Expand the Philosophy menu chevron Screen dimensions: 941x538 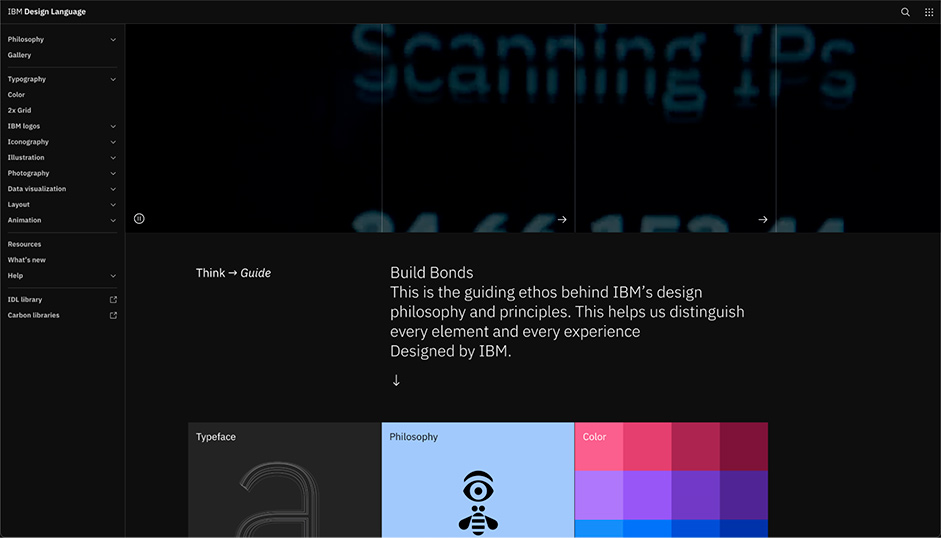[x=113, y=40]
